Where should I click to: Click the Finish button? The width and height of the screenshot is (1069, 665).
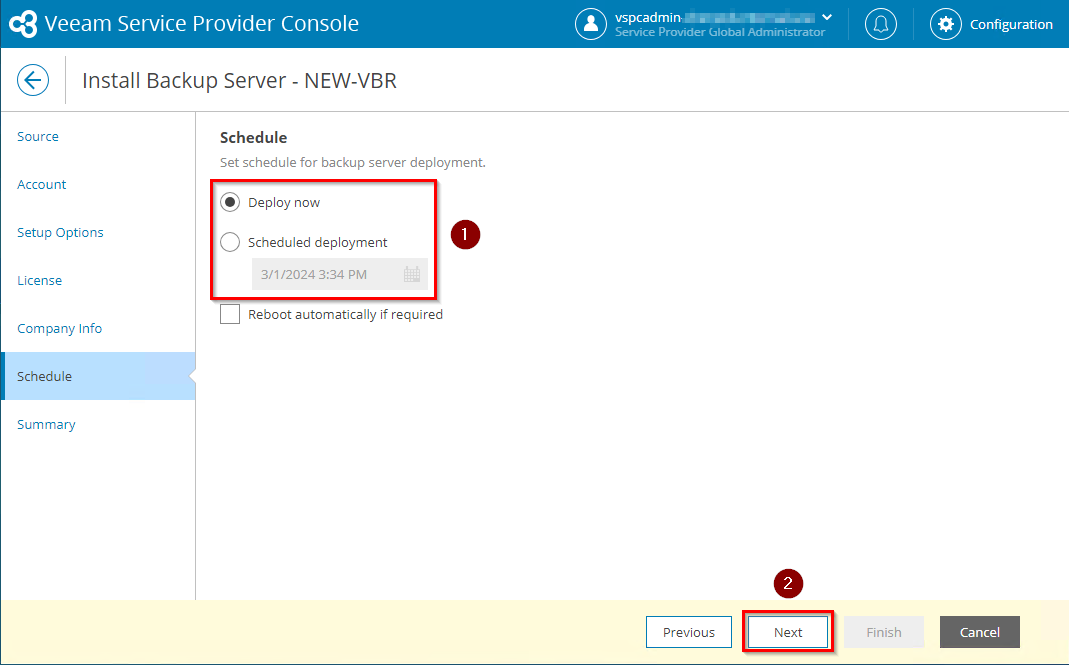(x=884, y=632)
